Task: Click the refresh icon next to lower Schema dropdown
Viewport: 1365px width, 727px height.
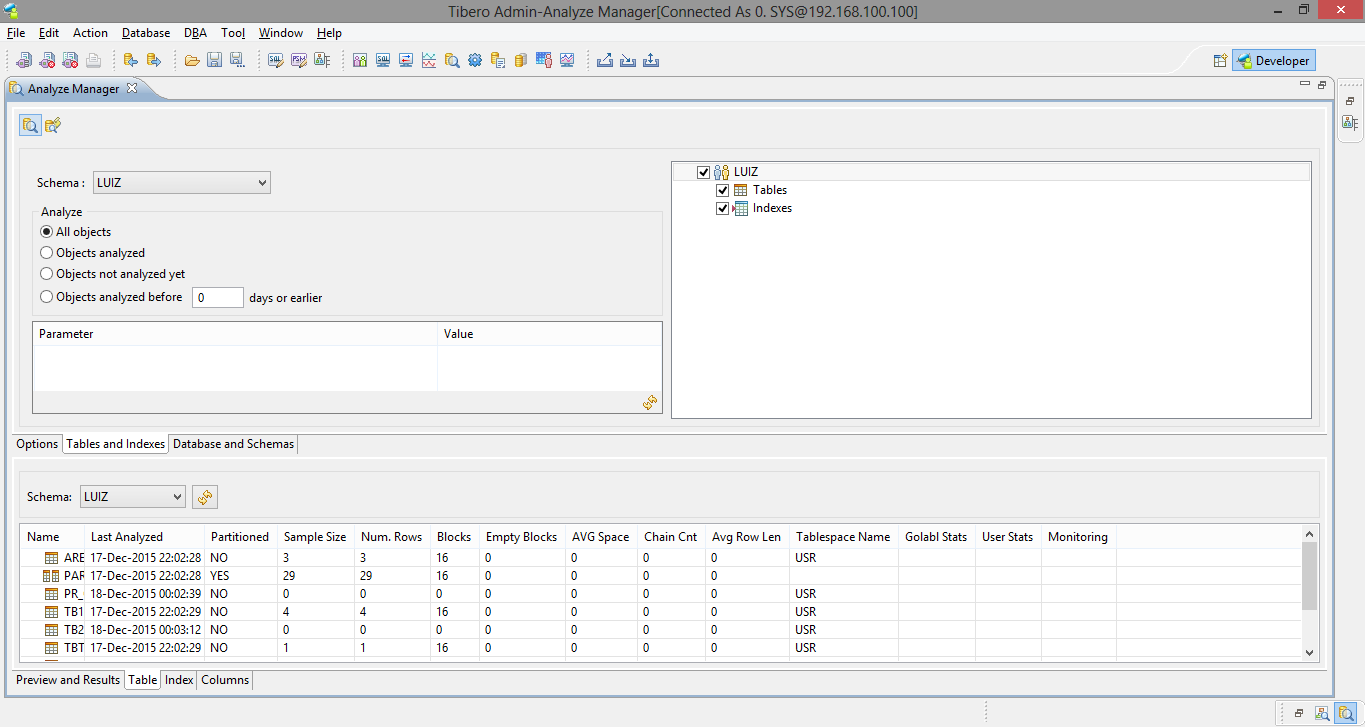Action: pyautogui.click(x=205, y=497)
